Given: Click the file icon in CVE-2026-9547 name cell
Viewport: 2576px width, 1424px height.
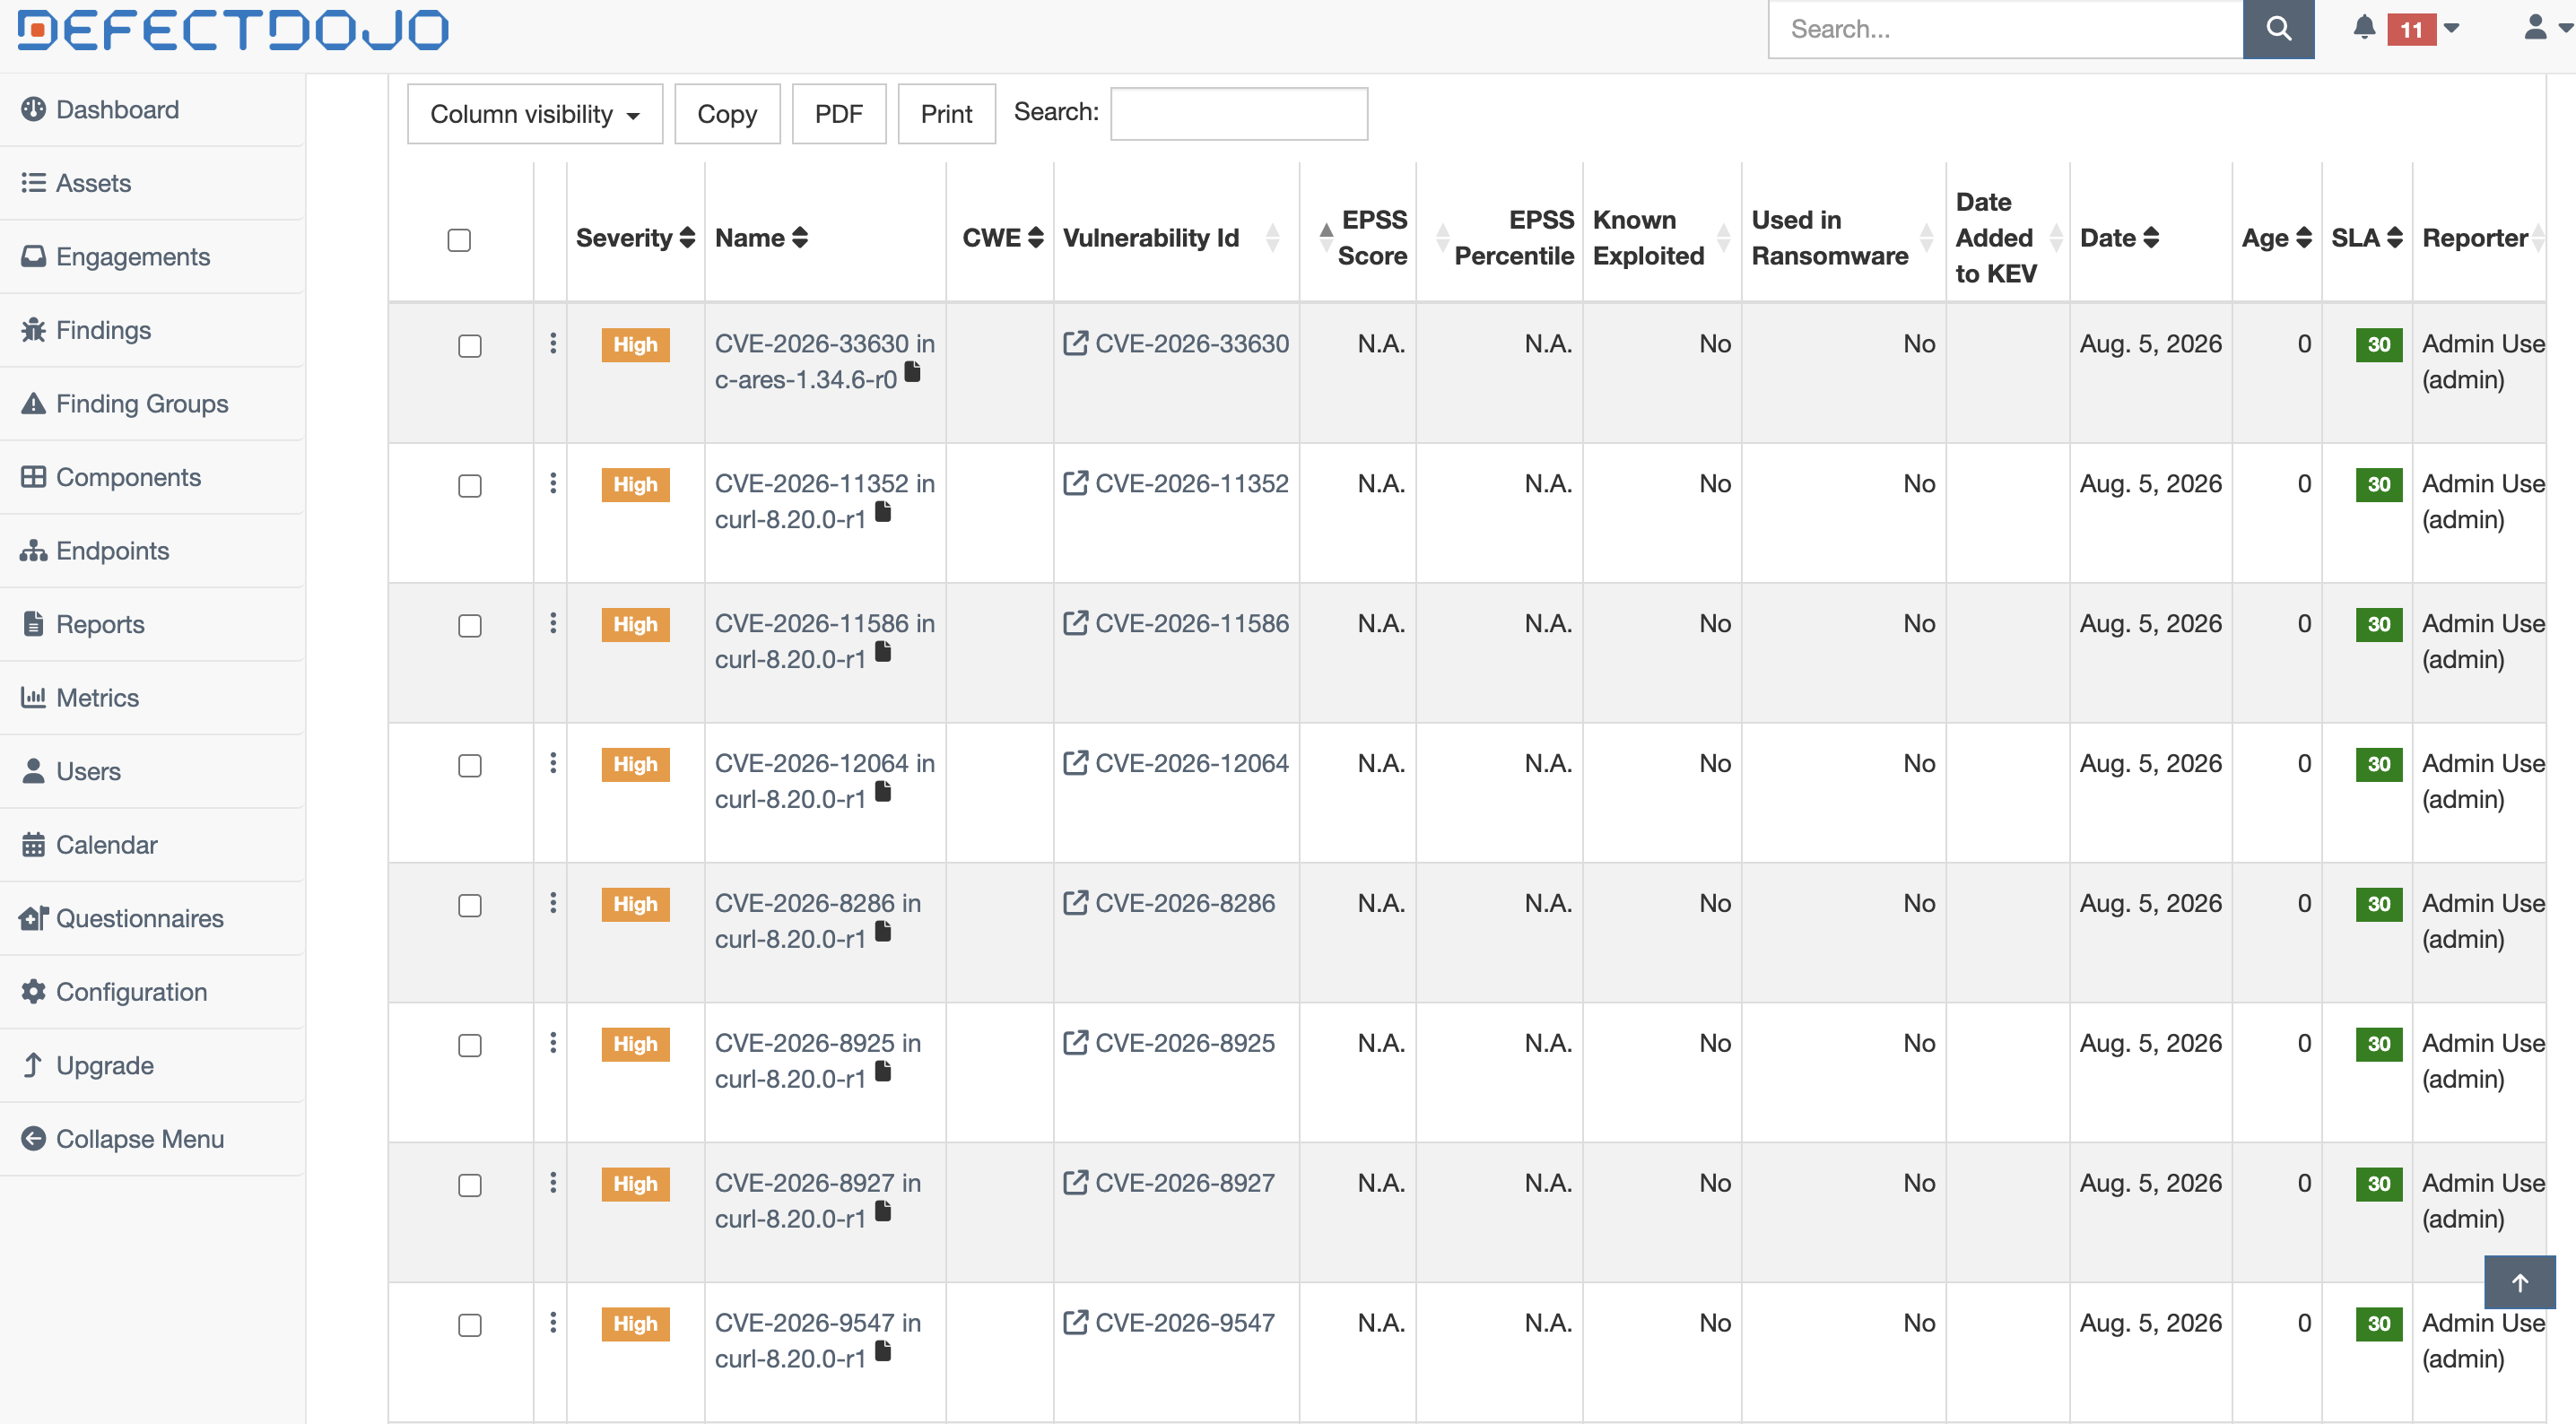Looking at the screenshot, I should click(883, 1352).
